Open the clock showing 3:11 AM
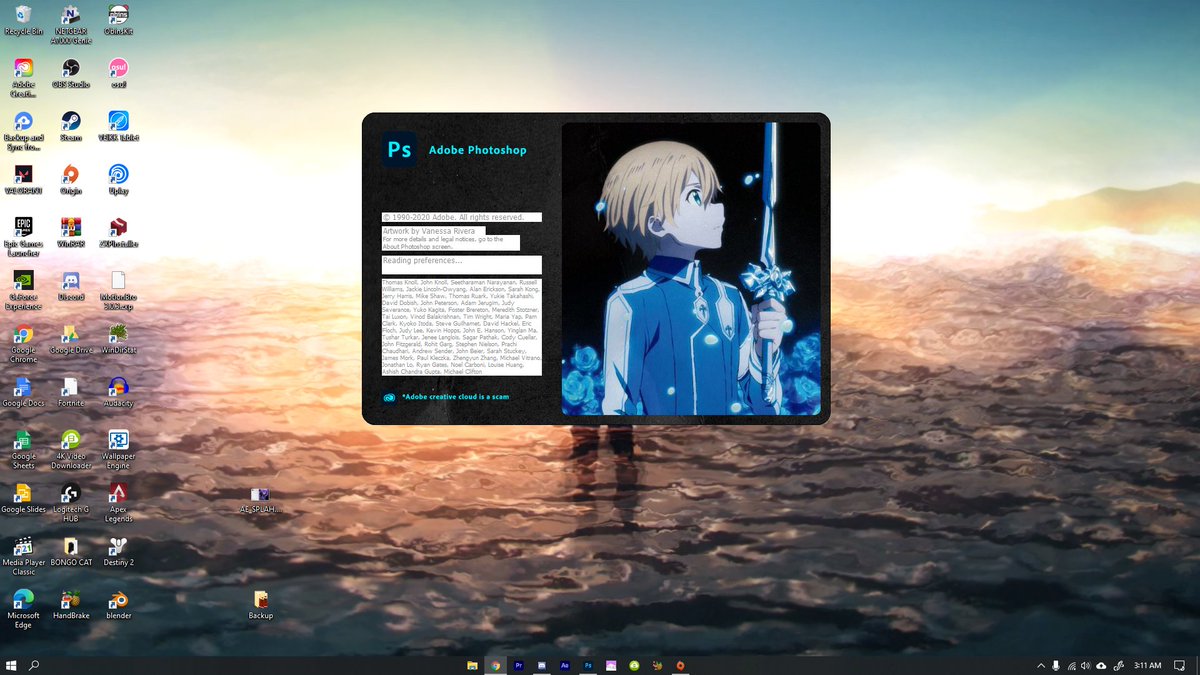Image resolution: width=1200 pixels, height=675 pixels. pos(1150,665)
